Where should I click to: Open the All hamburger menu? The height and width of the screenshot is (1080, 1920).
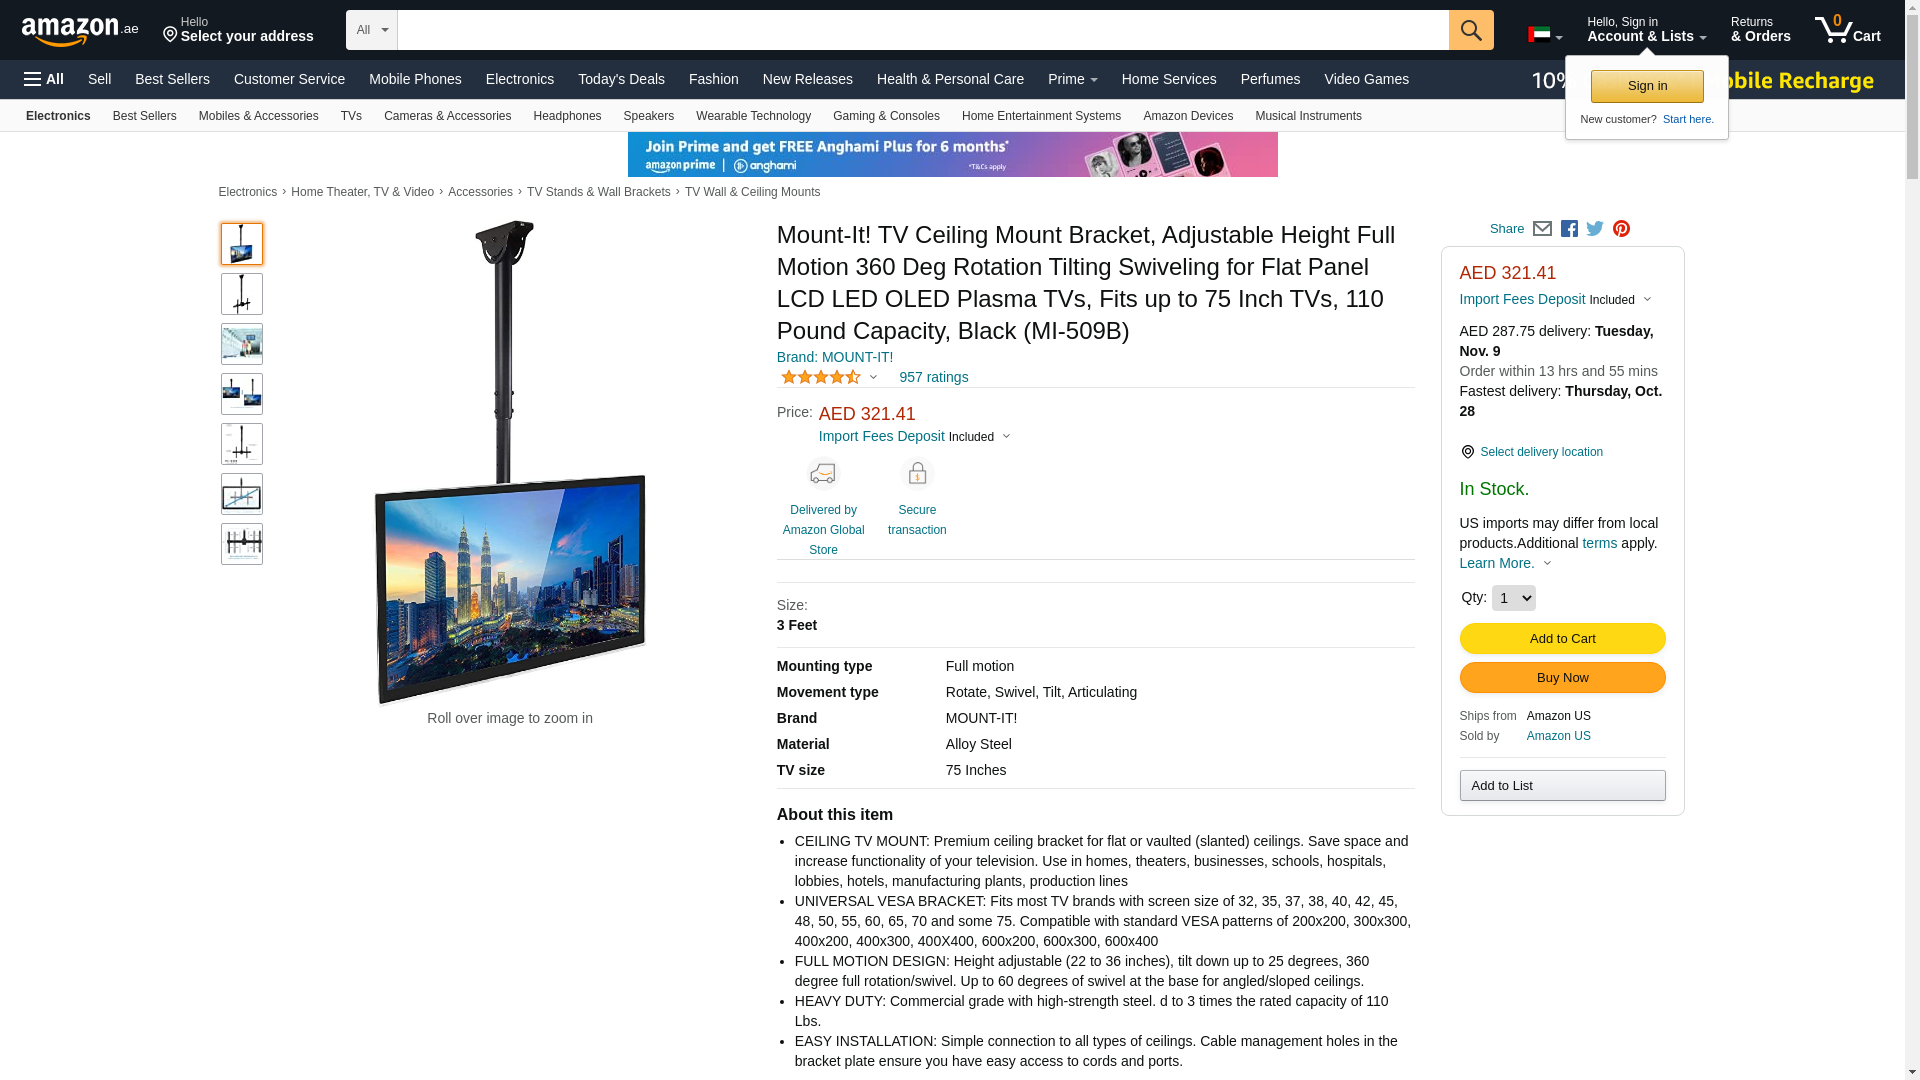[x=44, y=79]
